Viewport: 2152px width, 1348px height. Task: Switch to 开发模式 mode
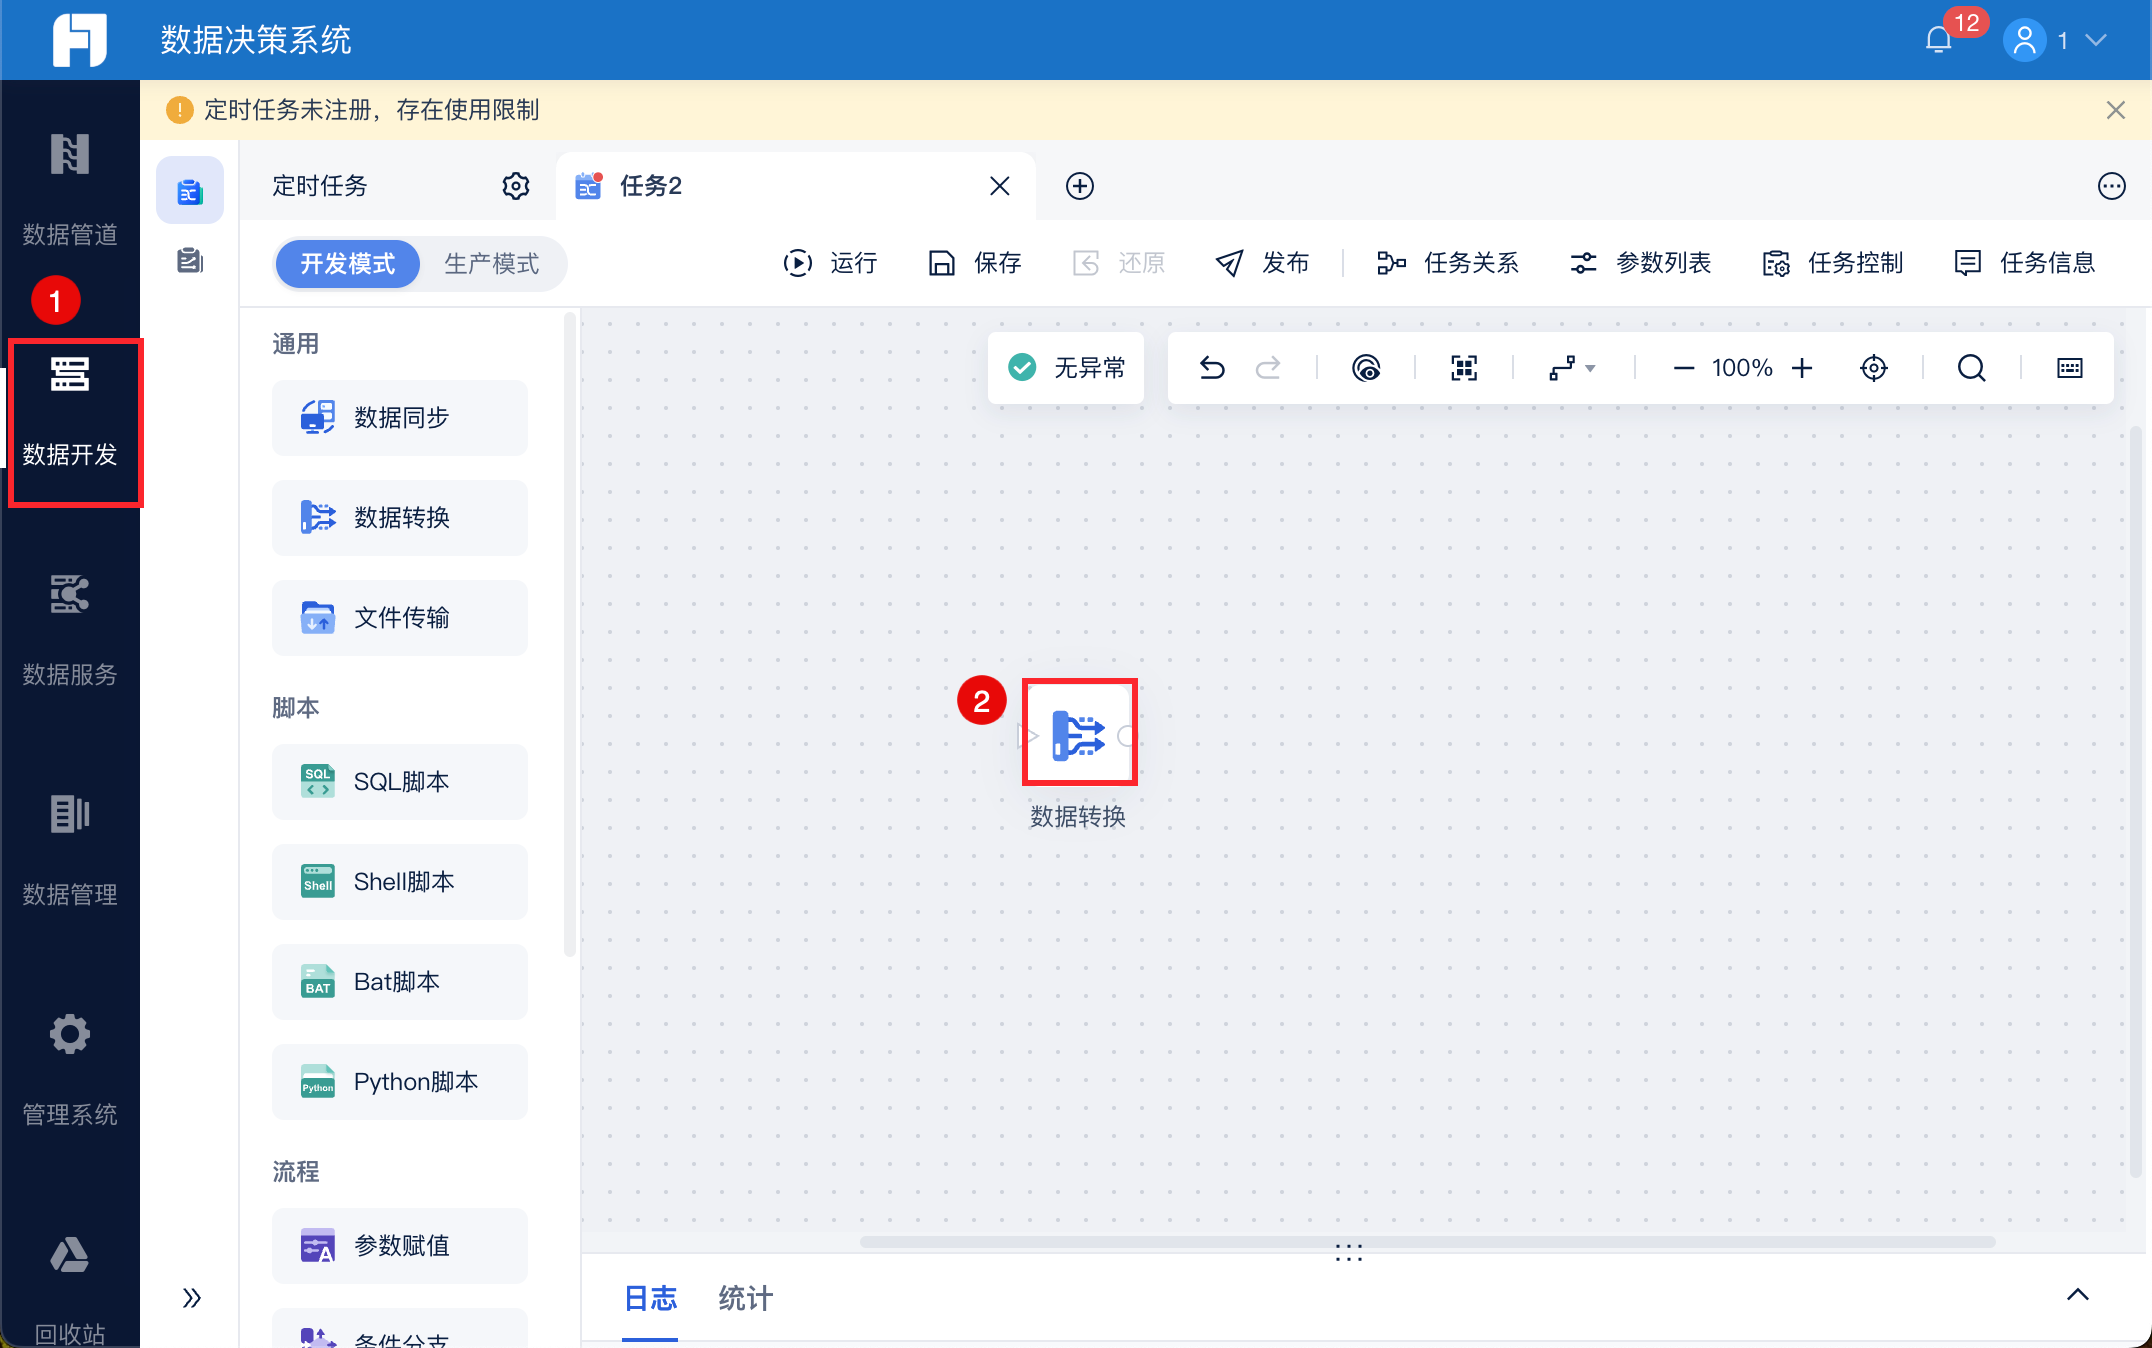(x=348, y=263)
